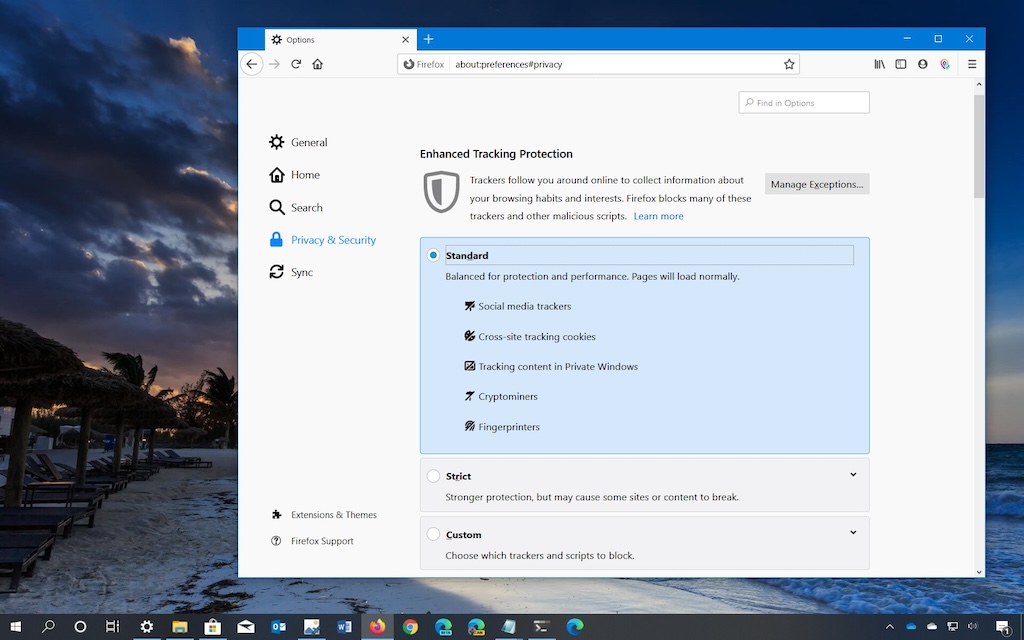Open the General settings category
Image resolution: width=1024 pixels, height=640 pixels.
point(308,142)
